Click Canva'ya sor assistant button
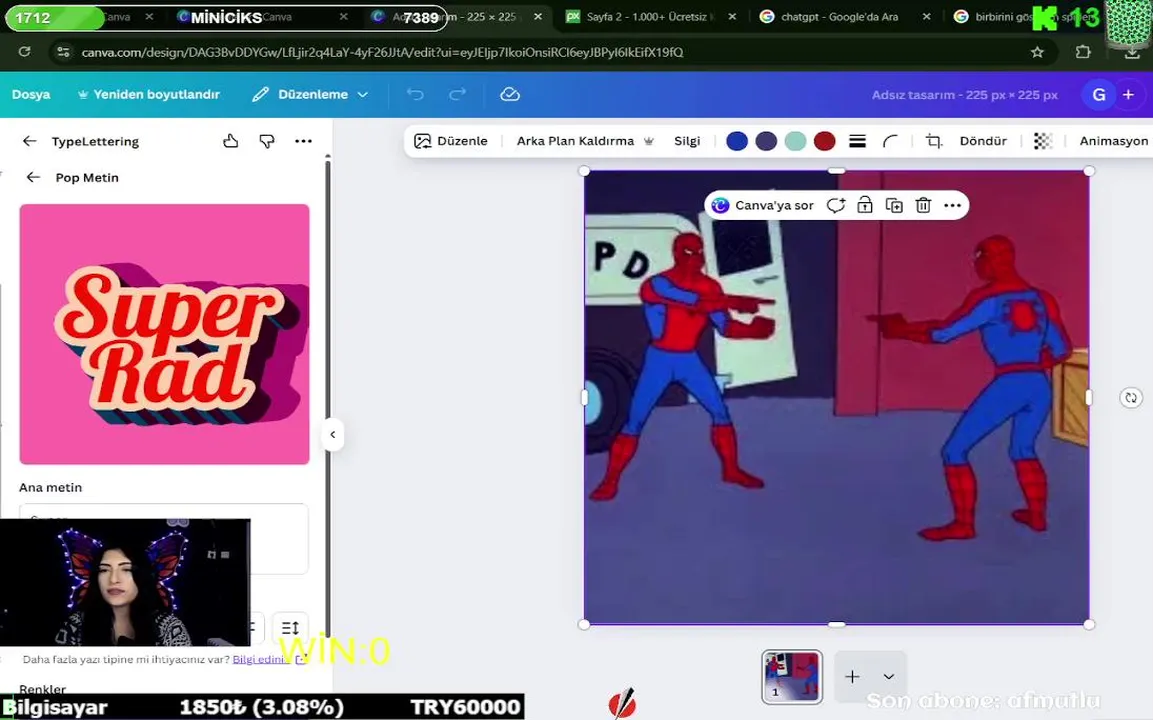 pyautogui.click(x=763, y=205)
